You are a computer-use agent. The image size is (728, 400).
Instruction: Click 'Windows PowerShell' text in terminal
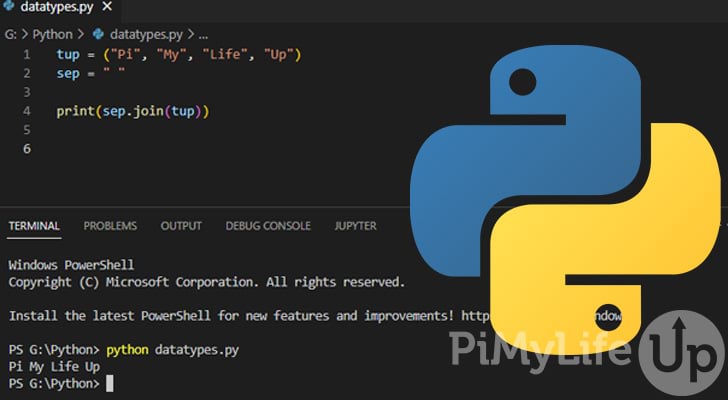tap(72, 265)
